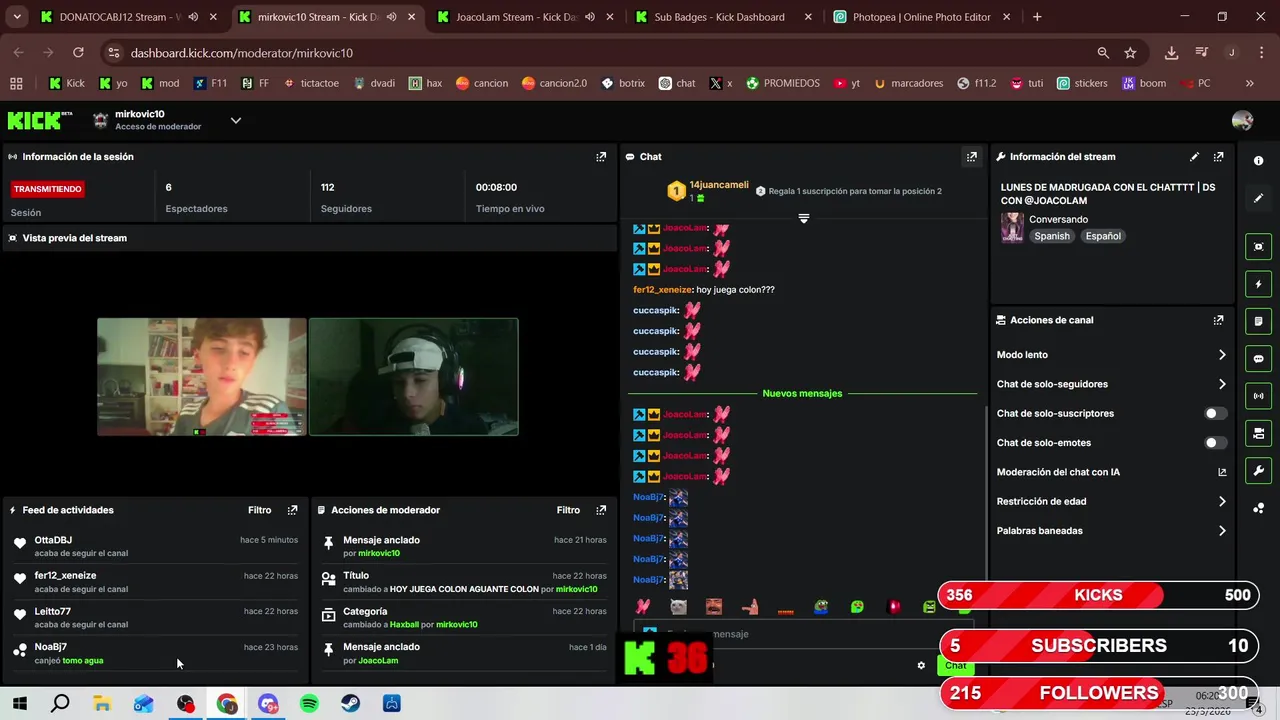Edit stream info with pencil in panel header
This screenshot has height=720, width=1280.
click(x=1194, y=157)
